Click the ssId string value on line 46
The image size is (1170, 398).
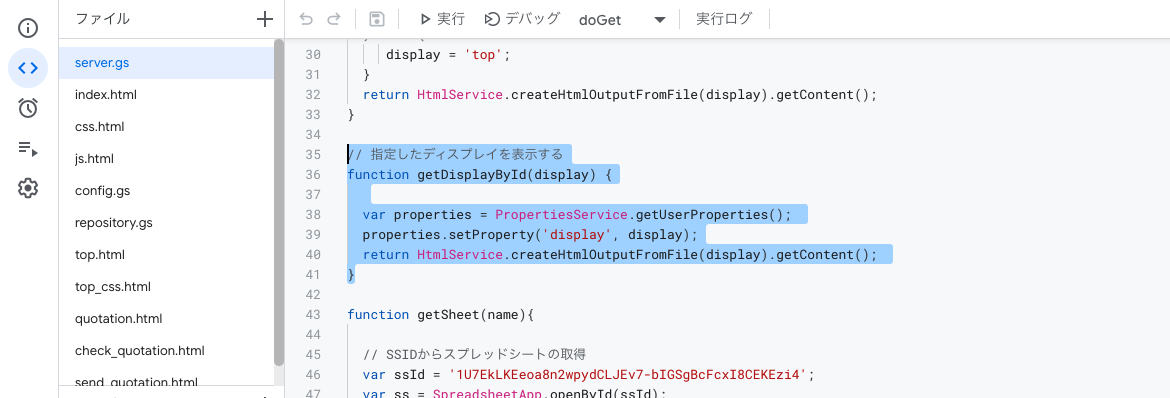pyautogui.click(x=628, y=375)
